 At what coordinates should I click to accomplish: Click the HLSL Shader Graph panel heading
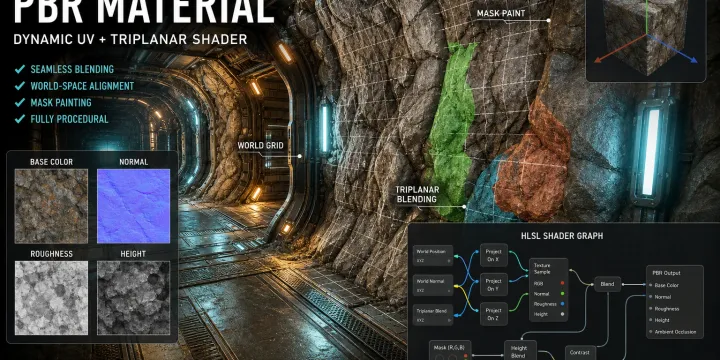562,236
